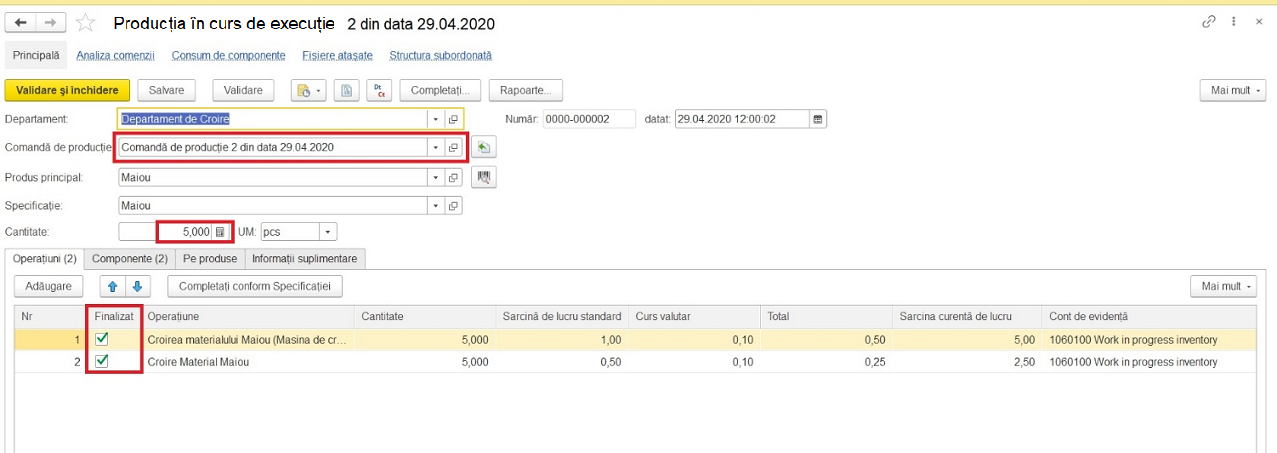Toggle the Finalizat checkbox for Croire Material Maiou

[102, 361]
